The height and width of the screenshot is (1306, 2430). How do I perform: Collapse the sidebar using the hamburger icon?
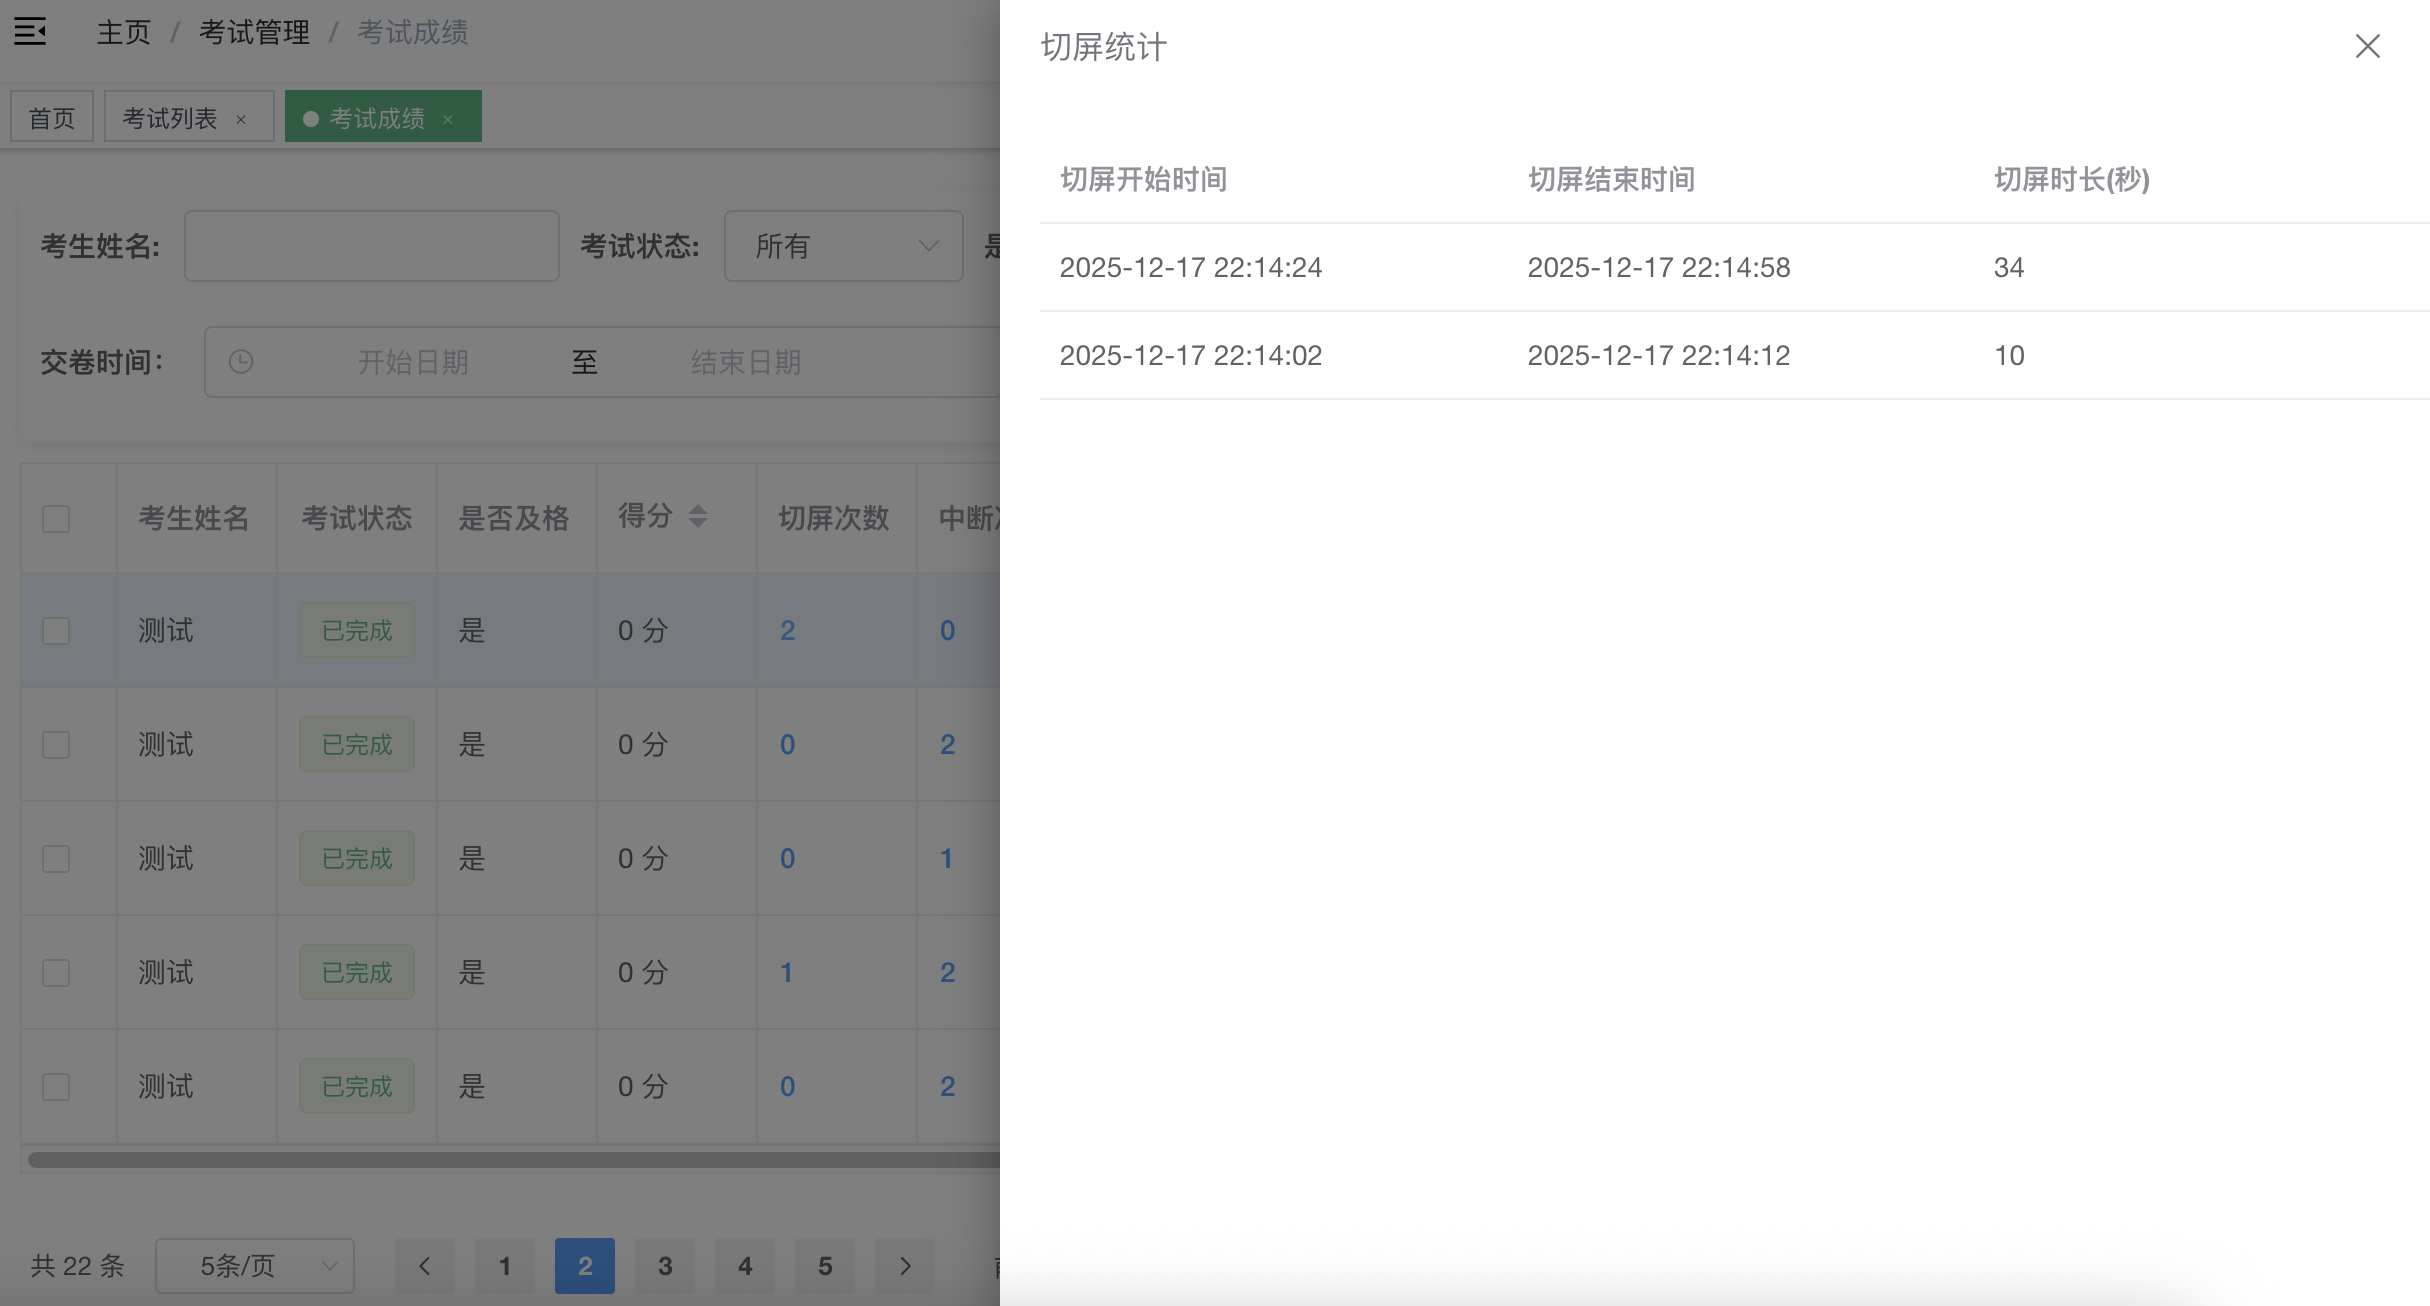pos(30,31)
